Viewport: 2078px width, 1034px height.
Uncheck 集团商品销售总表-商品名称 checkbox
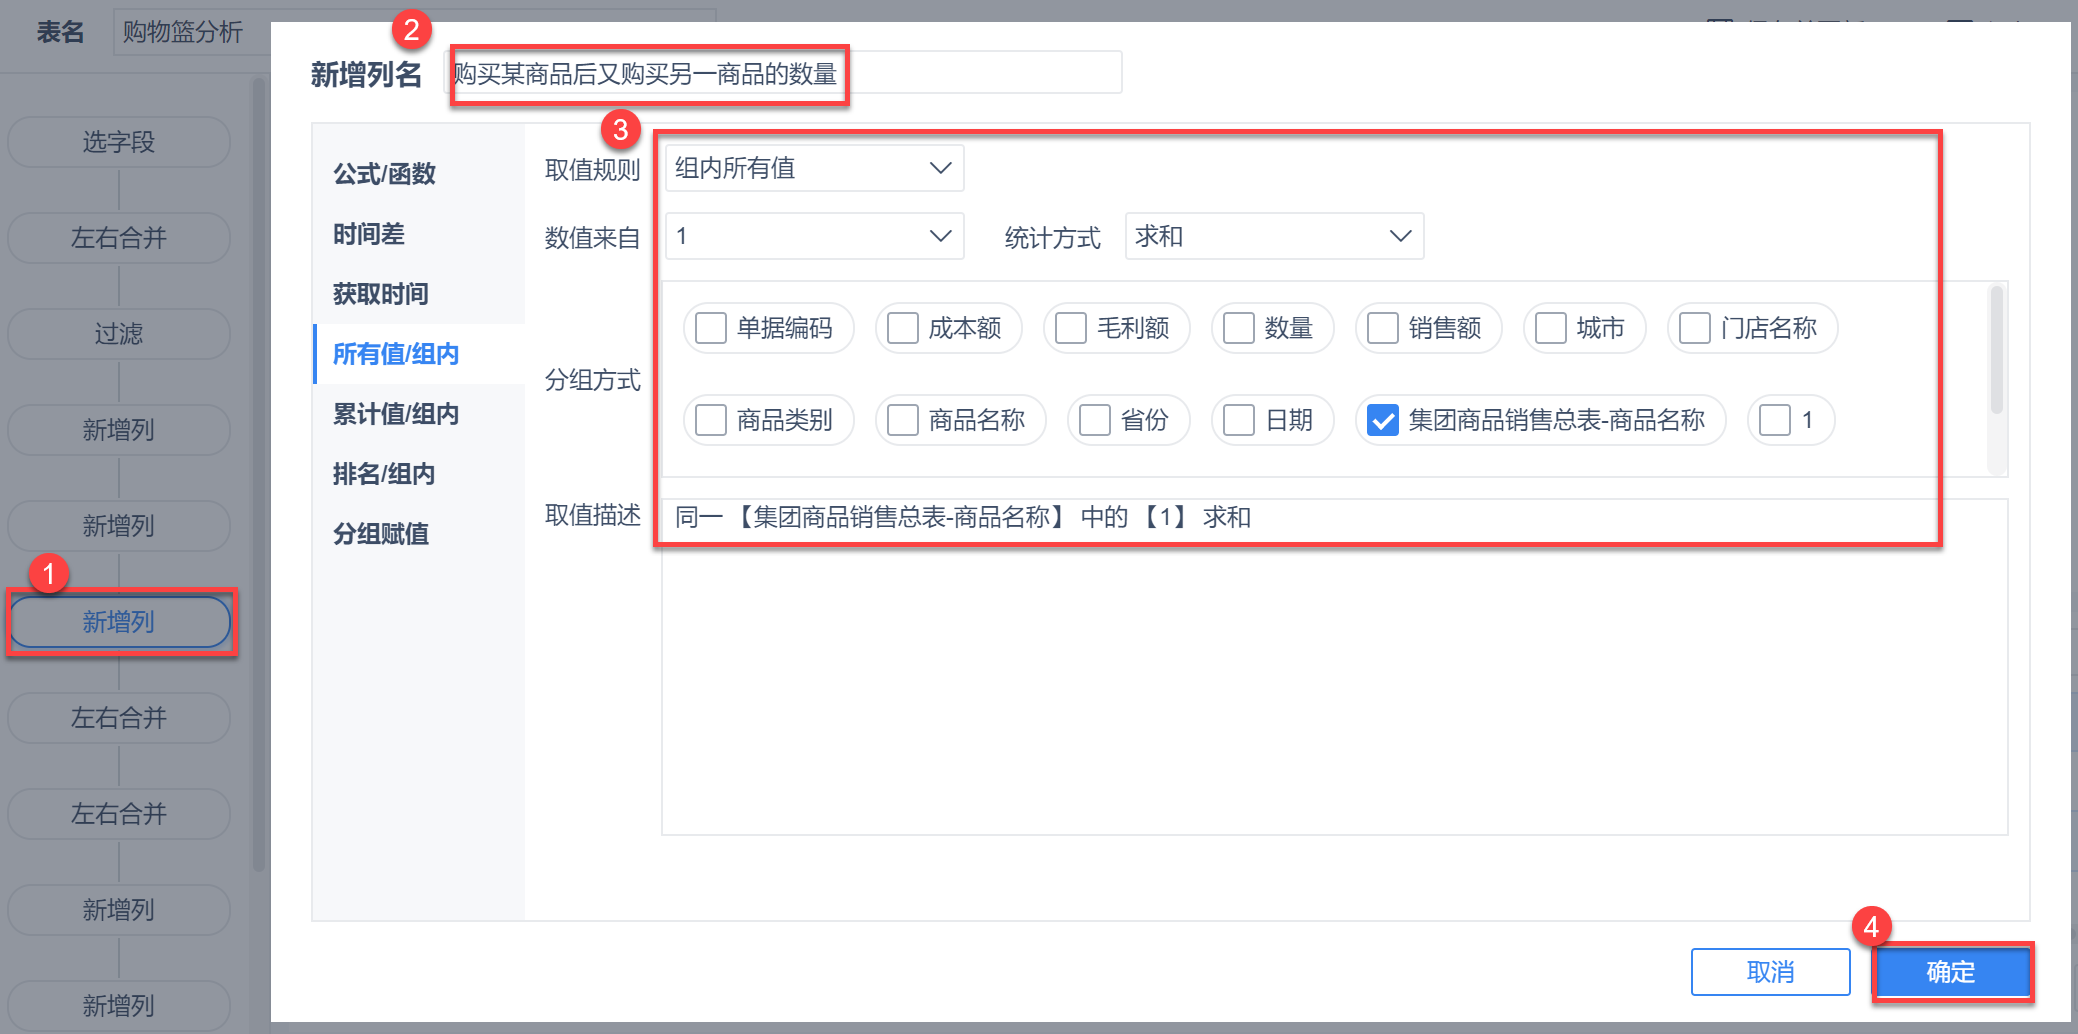1382,420
